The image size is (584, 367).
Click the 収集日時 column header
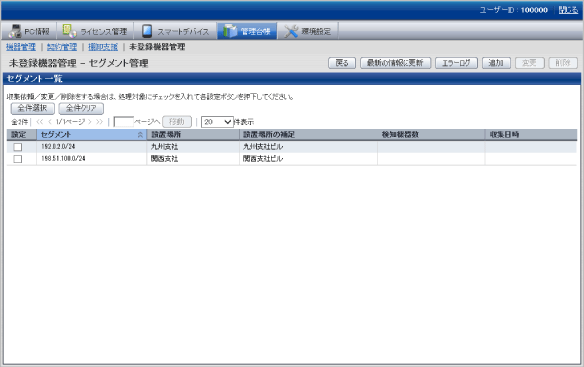(531, 135)
